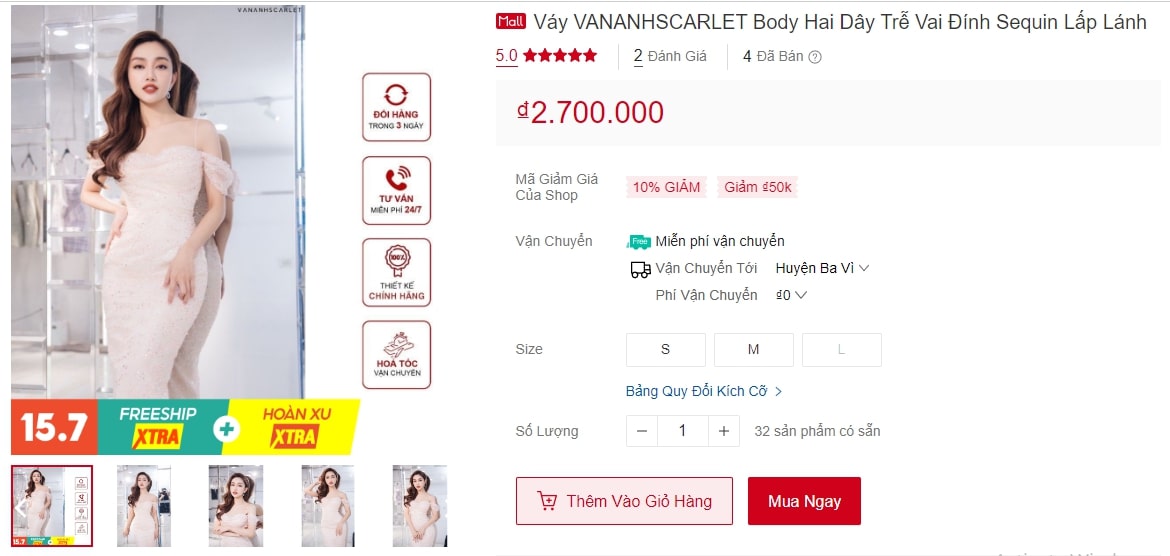Image resolution: width=1170 pixels, height=556 pixels.
Task: Go to previous thumbnail with left arrow
Action: click(20, 507)
